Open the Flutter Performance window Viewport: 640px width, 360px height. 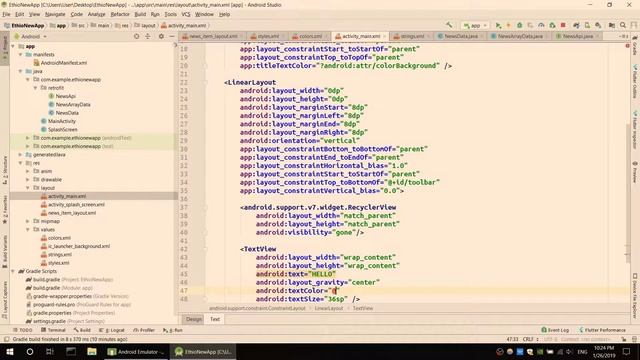[602, 330]
